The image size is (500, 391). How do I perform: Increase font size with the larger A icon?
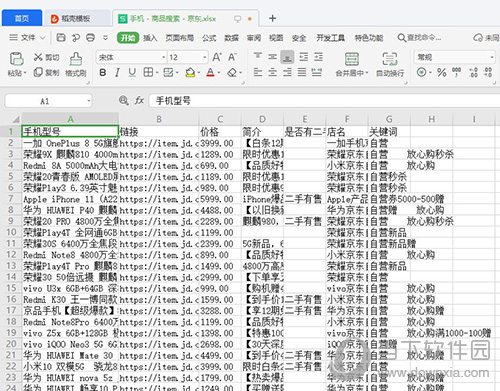(x=217, y=57)
